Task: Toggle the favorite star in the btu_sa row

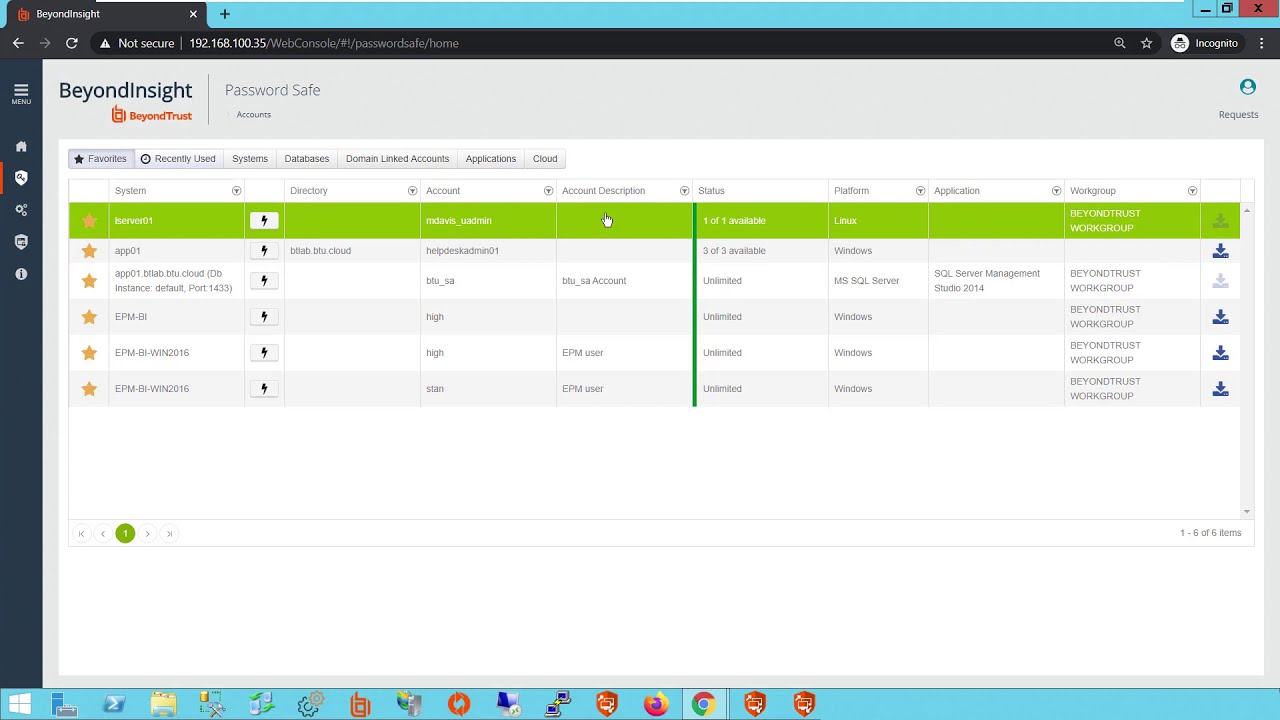Action: click(x=89, y=281)
